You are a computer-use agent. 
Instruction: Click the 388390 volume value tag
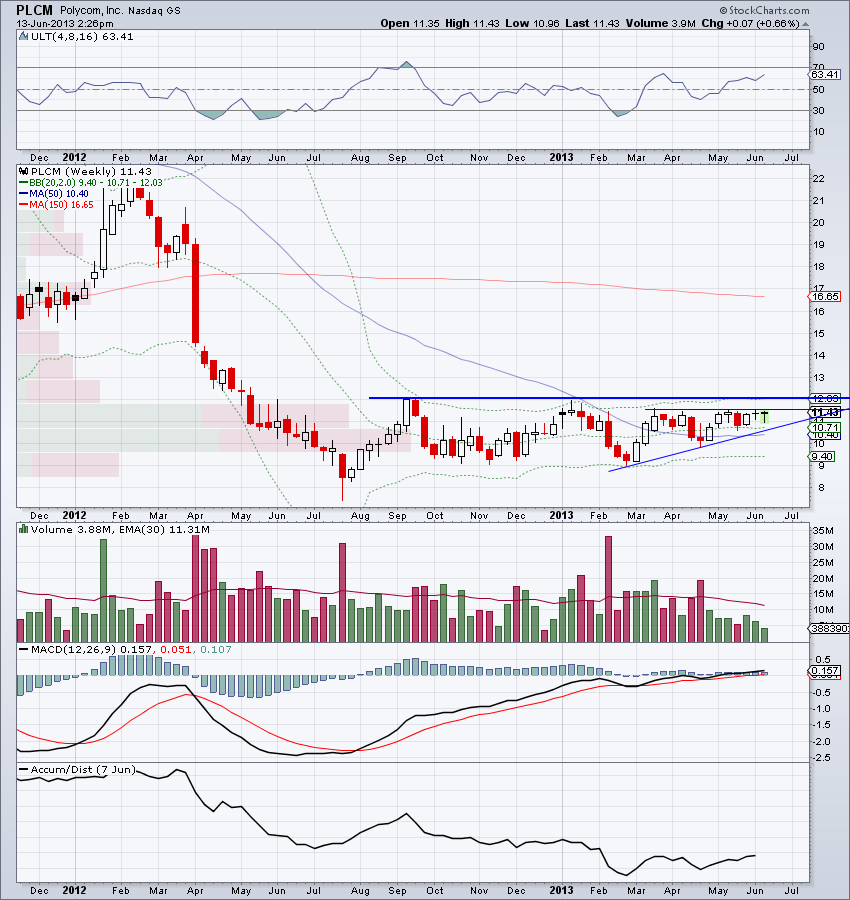[x=829, y=629]
